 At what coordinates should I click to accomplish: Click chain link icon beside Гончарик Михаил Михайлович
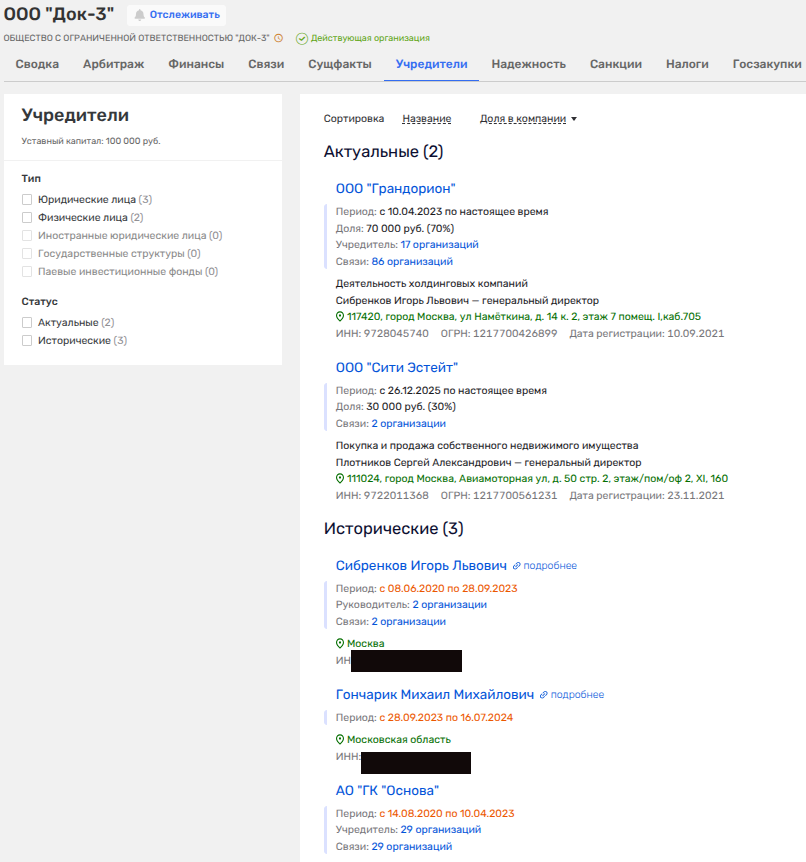tap(544, 695)
